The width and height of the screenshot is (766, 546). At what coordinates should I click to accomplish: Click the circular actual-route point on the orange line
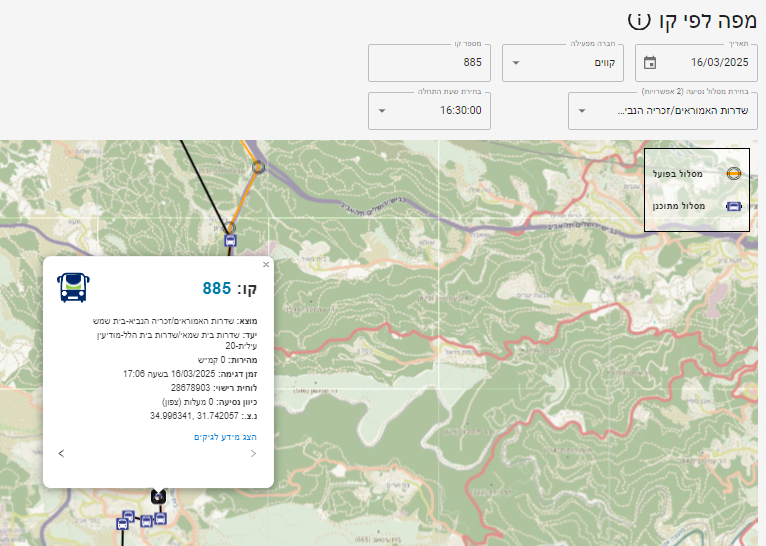258,167
